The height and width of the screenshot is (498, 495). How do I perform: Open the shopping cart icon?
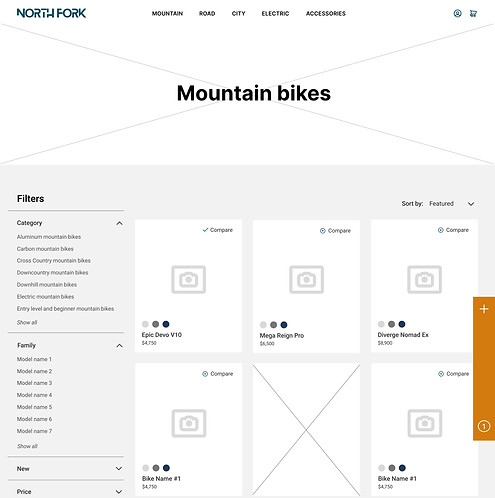[473, 13]
